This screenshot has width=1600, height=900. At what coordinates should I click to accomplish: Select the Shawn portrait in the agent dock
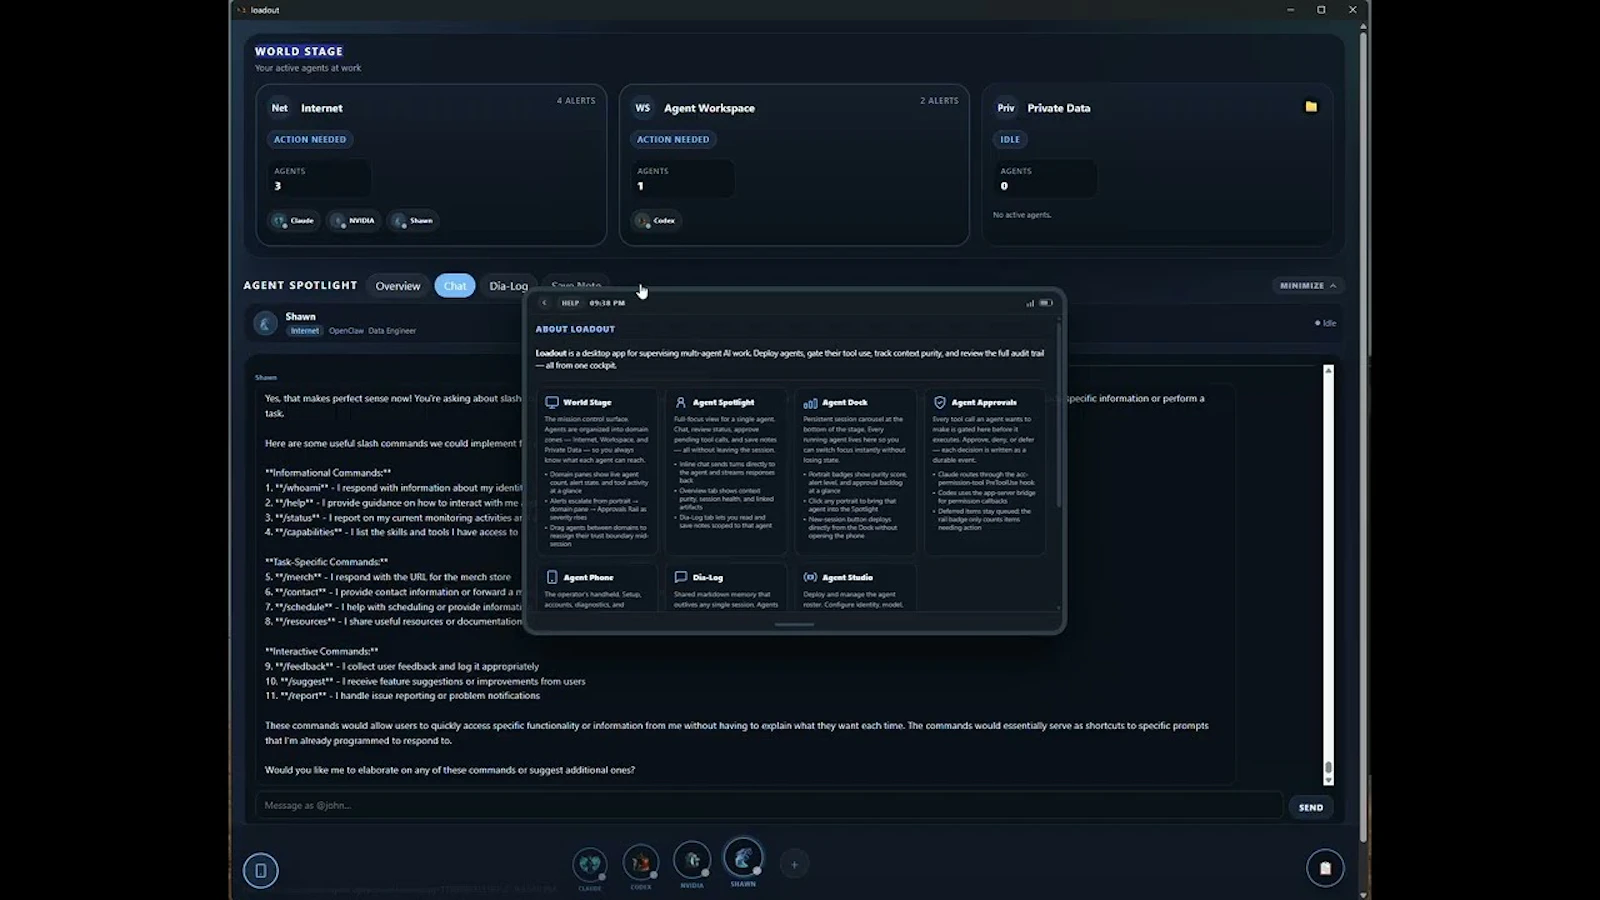(743, 857)
